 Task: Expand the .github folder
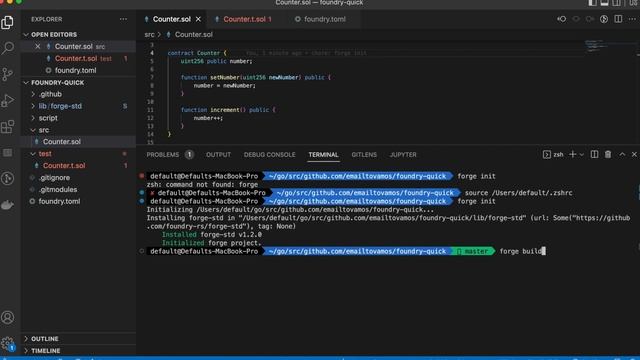pos(50,94)
